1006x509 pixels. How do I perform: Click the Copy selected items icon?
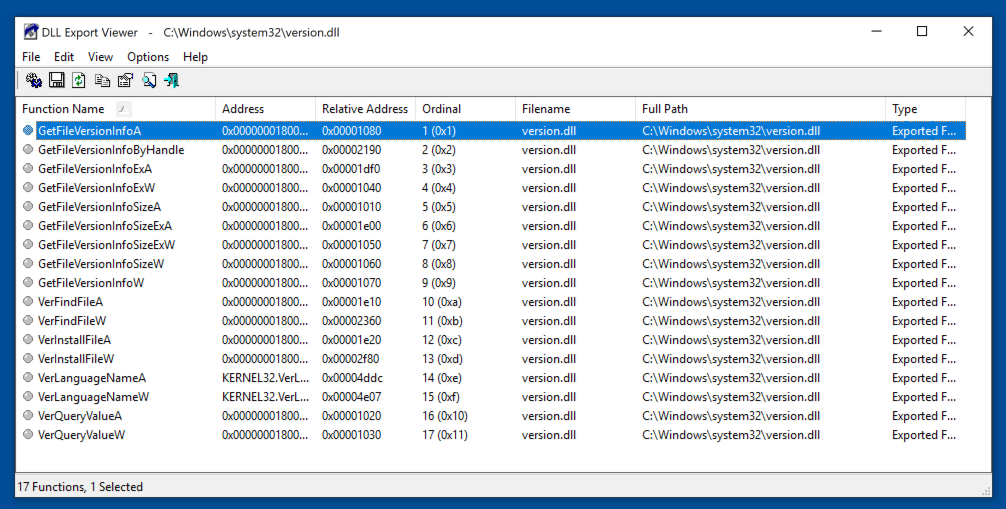pos(102,81)
